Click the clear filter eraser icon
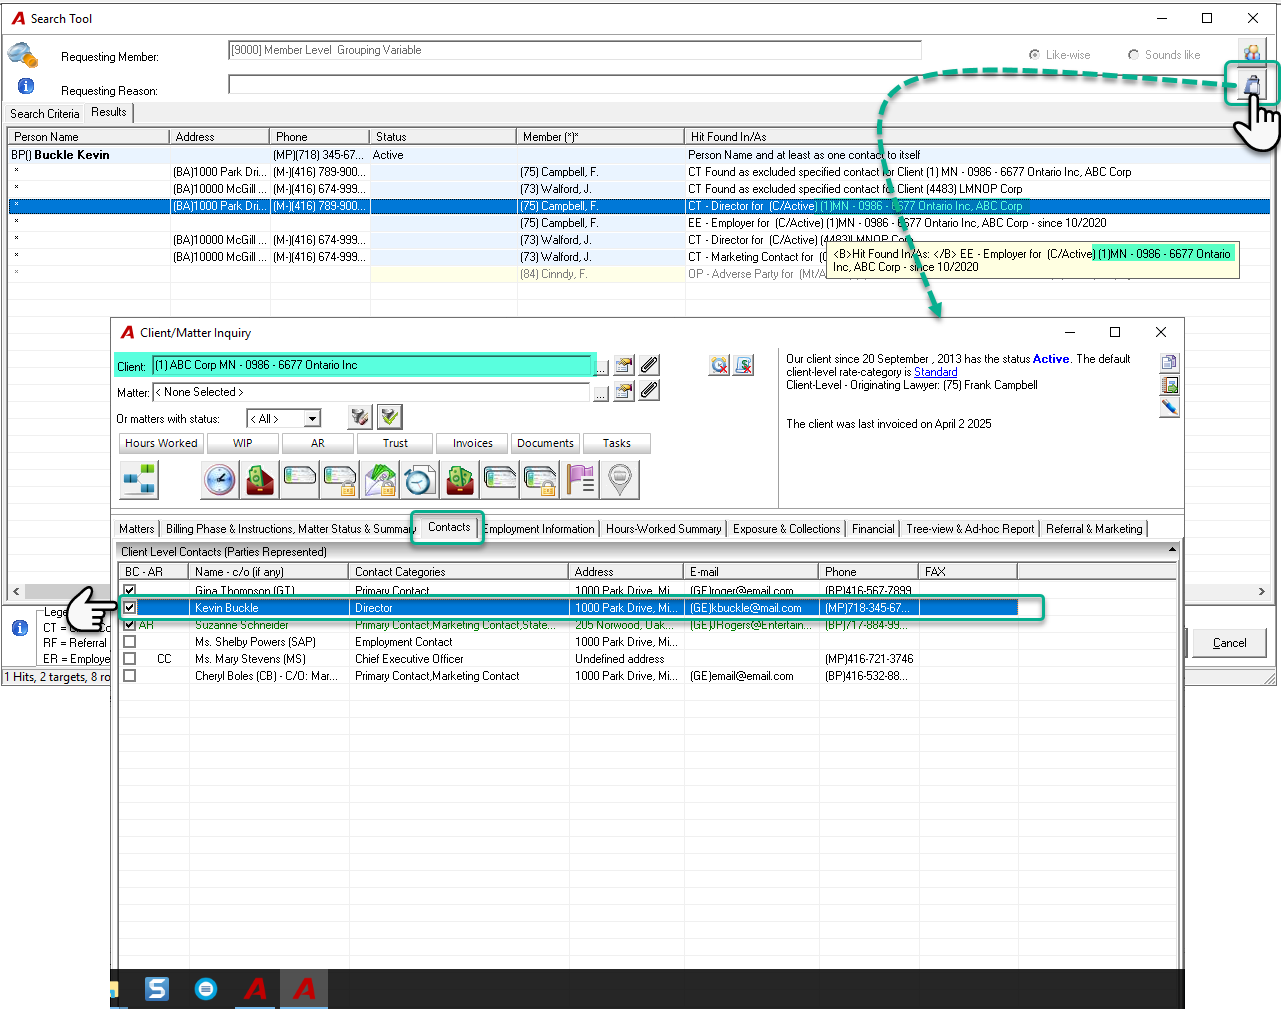The image size is (1281, 1009). (360, 417)
